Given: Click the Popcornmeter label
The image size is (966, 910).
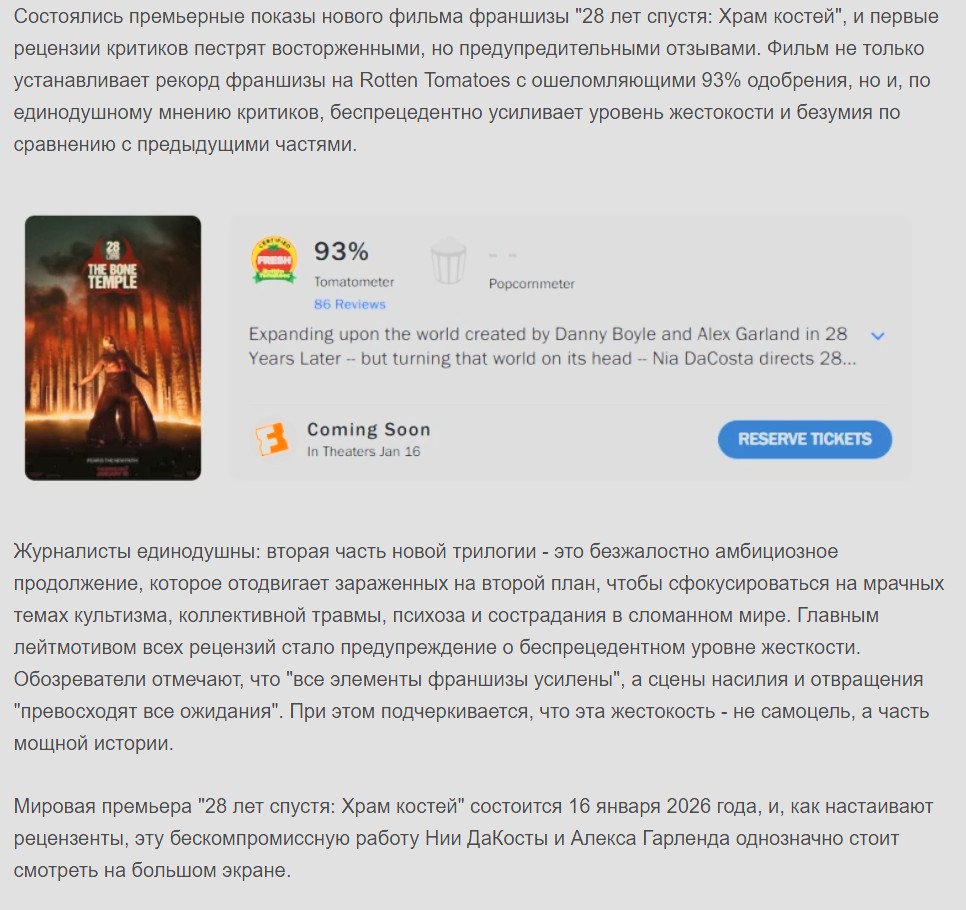Looking at the screenshot, I should tap(532, 284).
